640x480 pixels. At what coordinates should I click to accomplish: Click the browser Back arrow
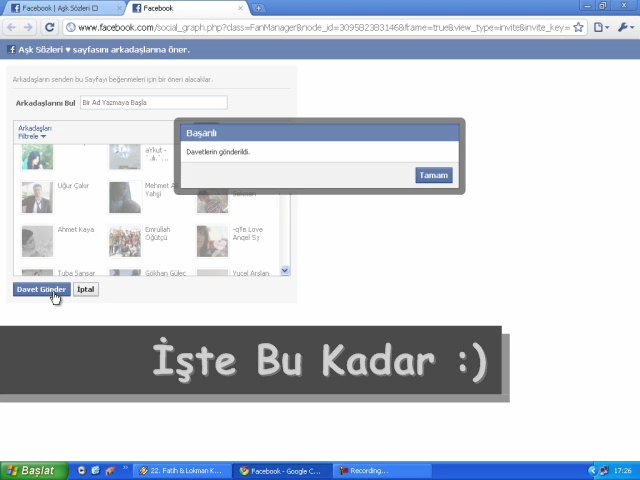[11, 27]
